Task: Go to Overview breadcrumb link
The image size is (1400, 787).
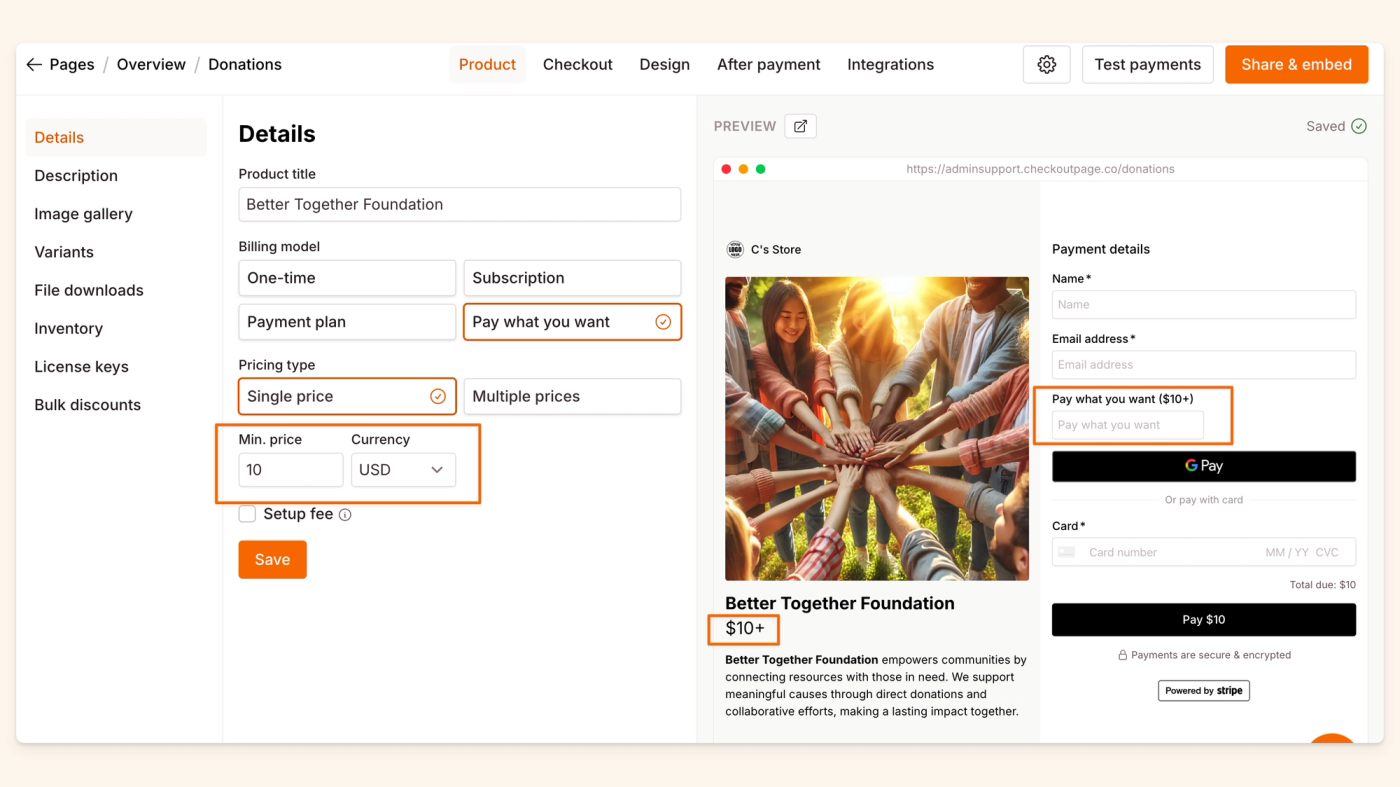Action: [x=151, y=64]
